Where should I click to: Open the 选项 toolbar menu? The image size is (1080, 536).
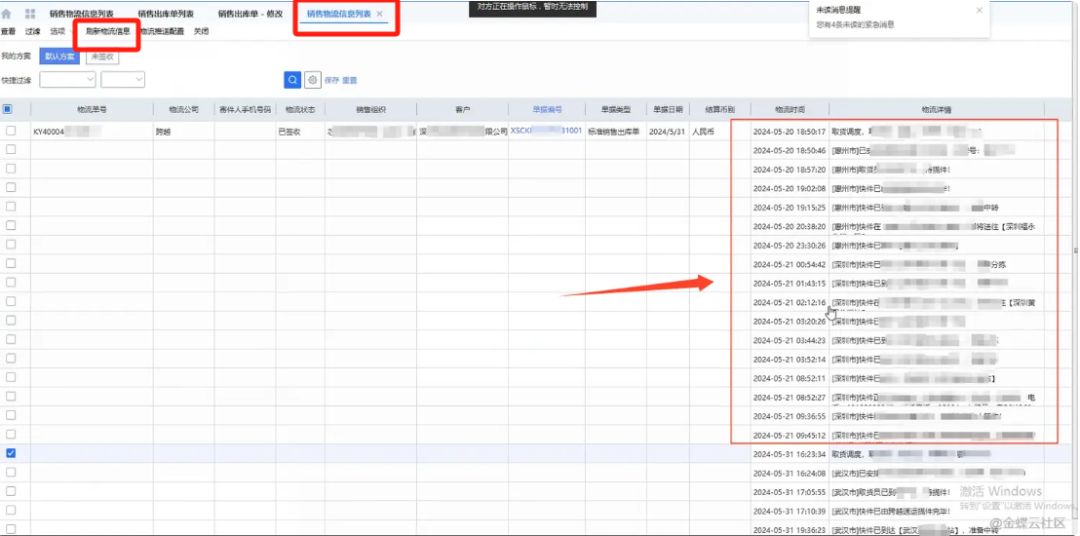pos(58,31)
